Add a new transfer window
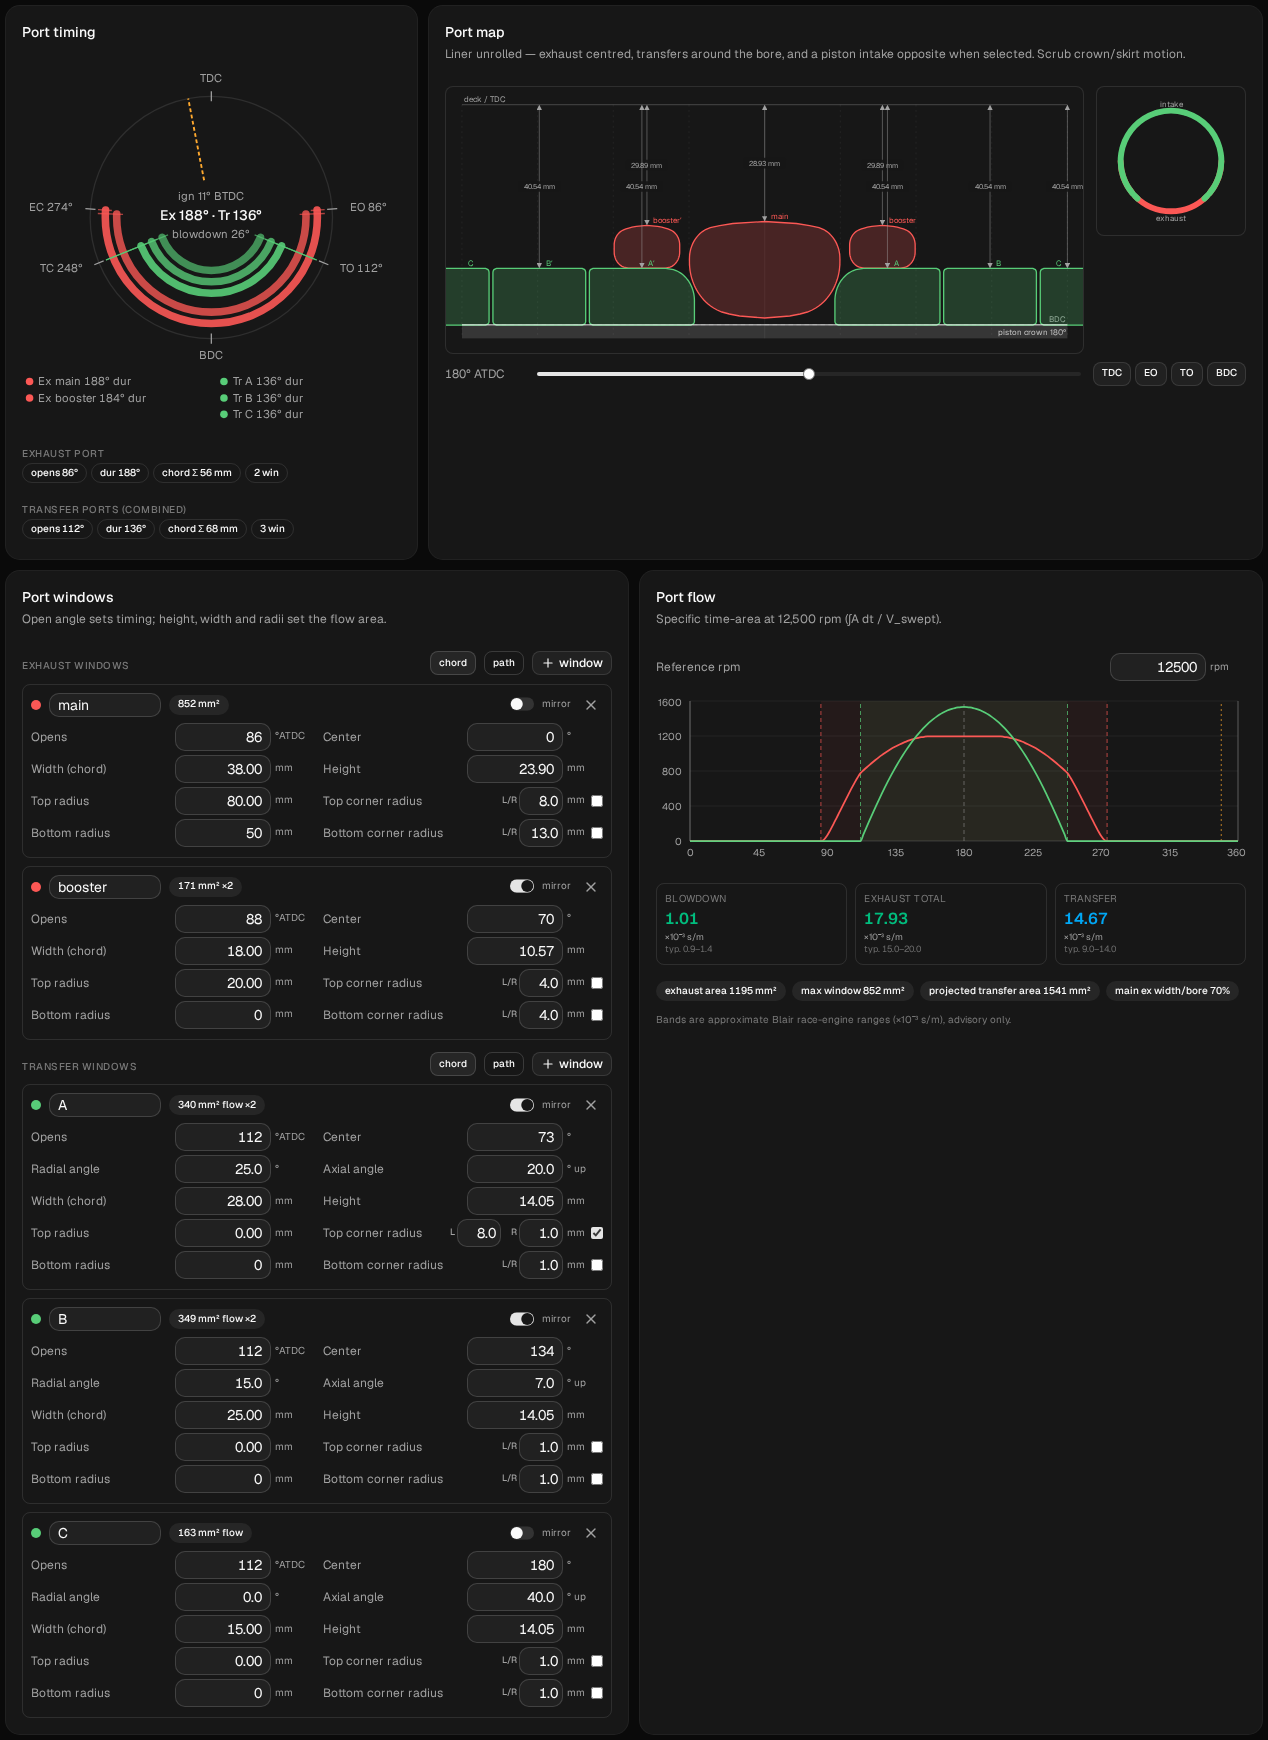This screenshot has height=1740, width=1268. point(572,1064)
